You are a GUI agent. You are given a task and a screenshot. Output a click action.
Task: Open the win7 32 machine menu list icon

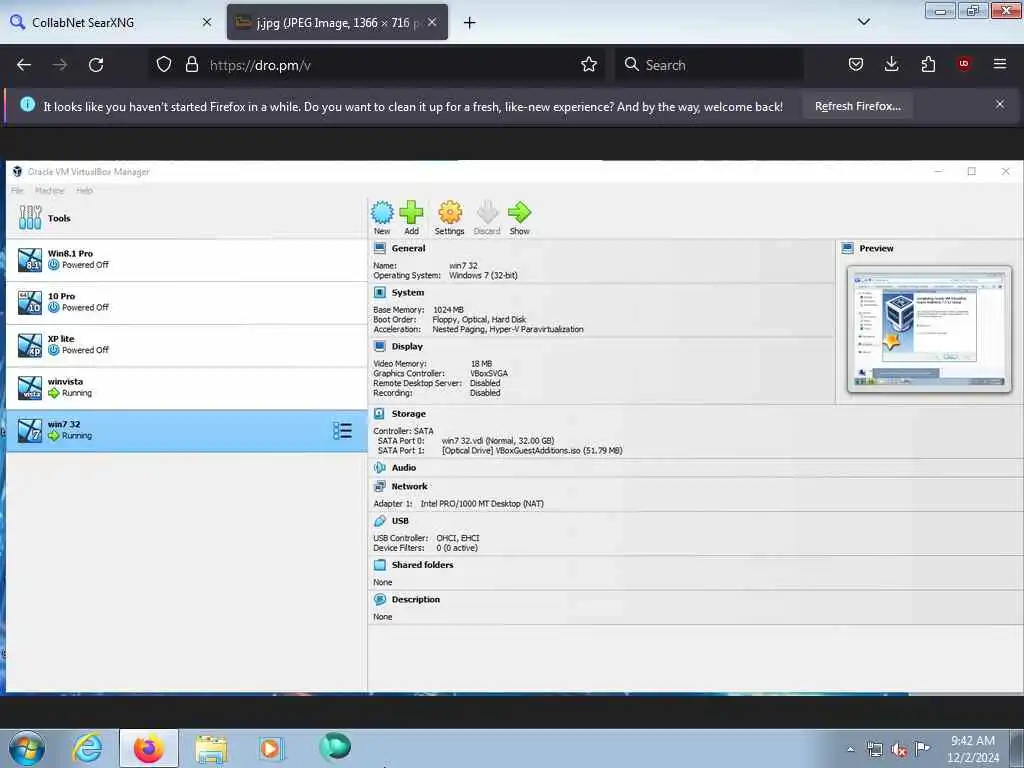[x=342, y=430]
